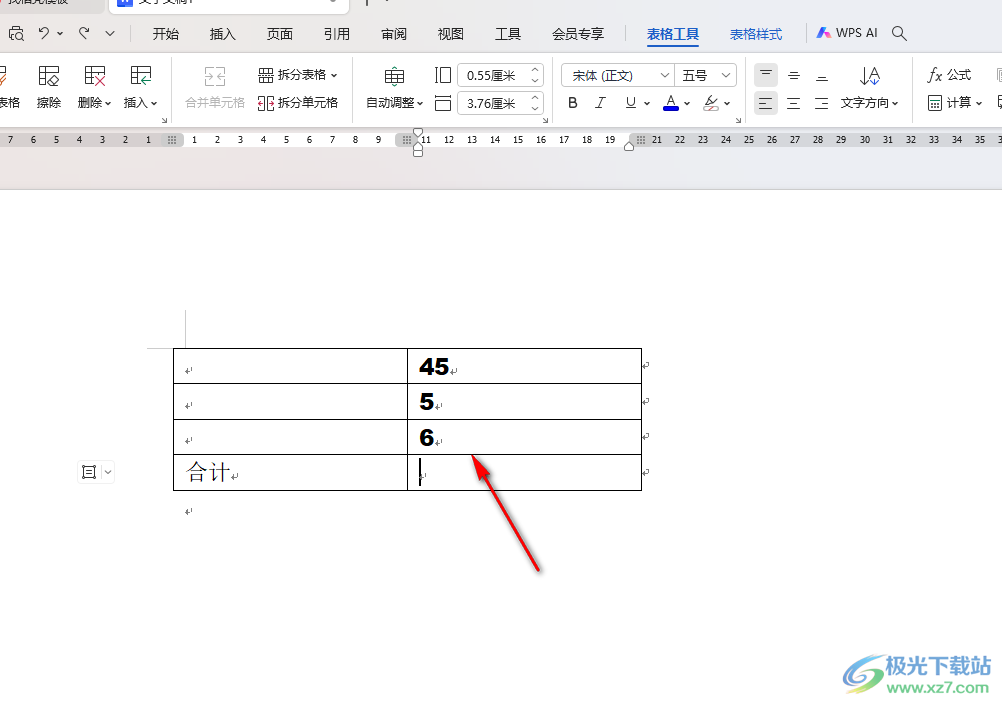The height and width of the screenshot is (704, 1002).
Task: Click the column width field 3.76厘米
Action: click(x=493, y=103)
